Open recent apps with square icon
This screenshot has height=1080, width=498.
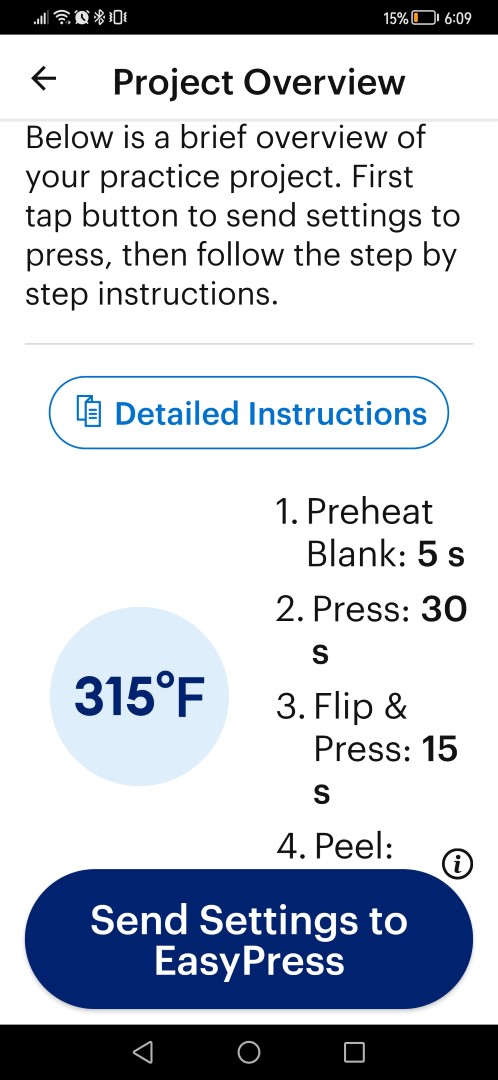click(354, 1052)
